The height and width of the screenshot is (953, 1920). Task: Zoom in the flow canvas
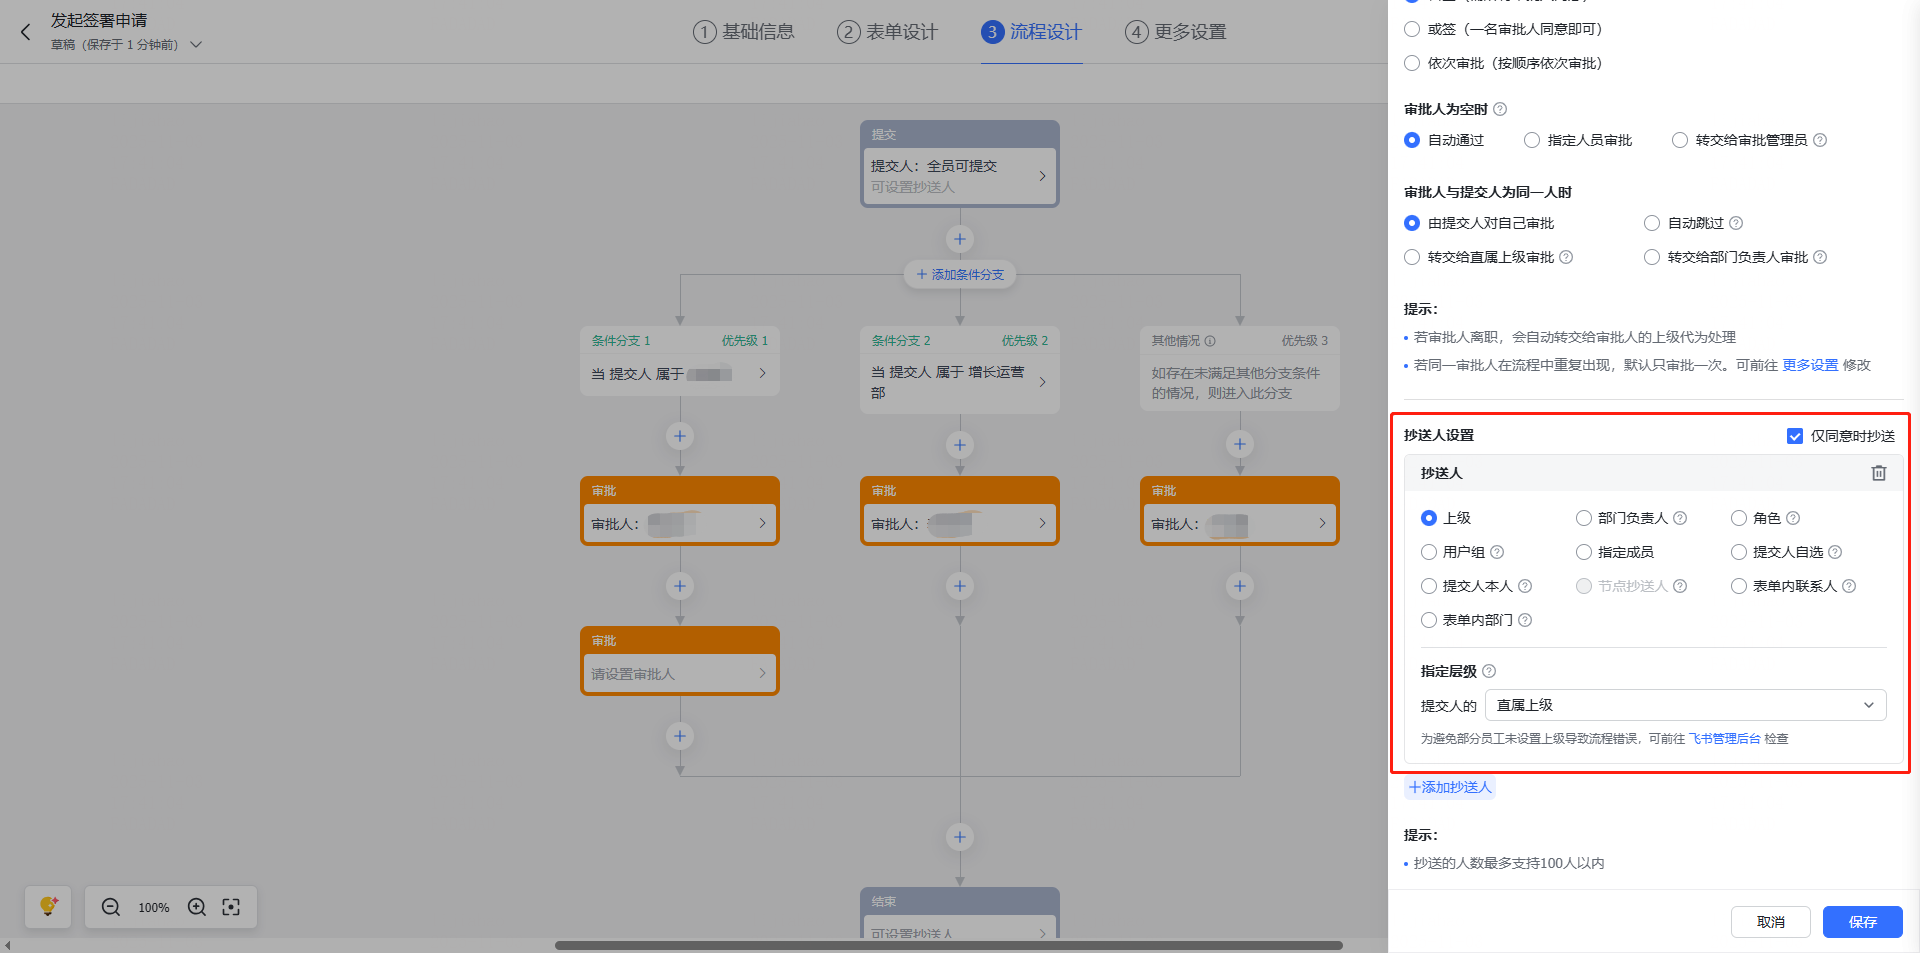[197, 907]
